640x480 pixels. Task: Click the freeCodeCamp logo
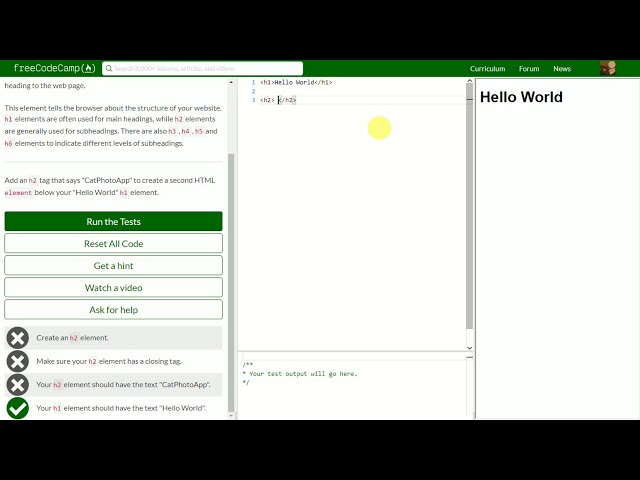pos(54,69)
